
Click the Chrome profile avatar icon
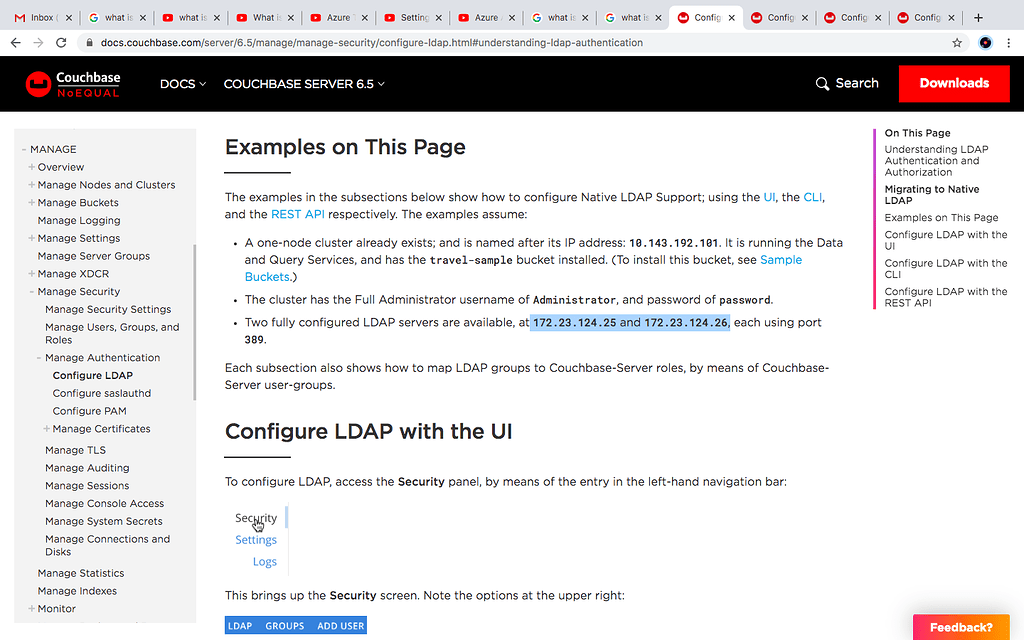986,43
